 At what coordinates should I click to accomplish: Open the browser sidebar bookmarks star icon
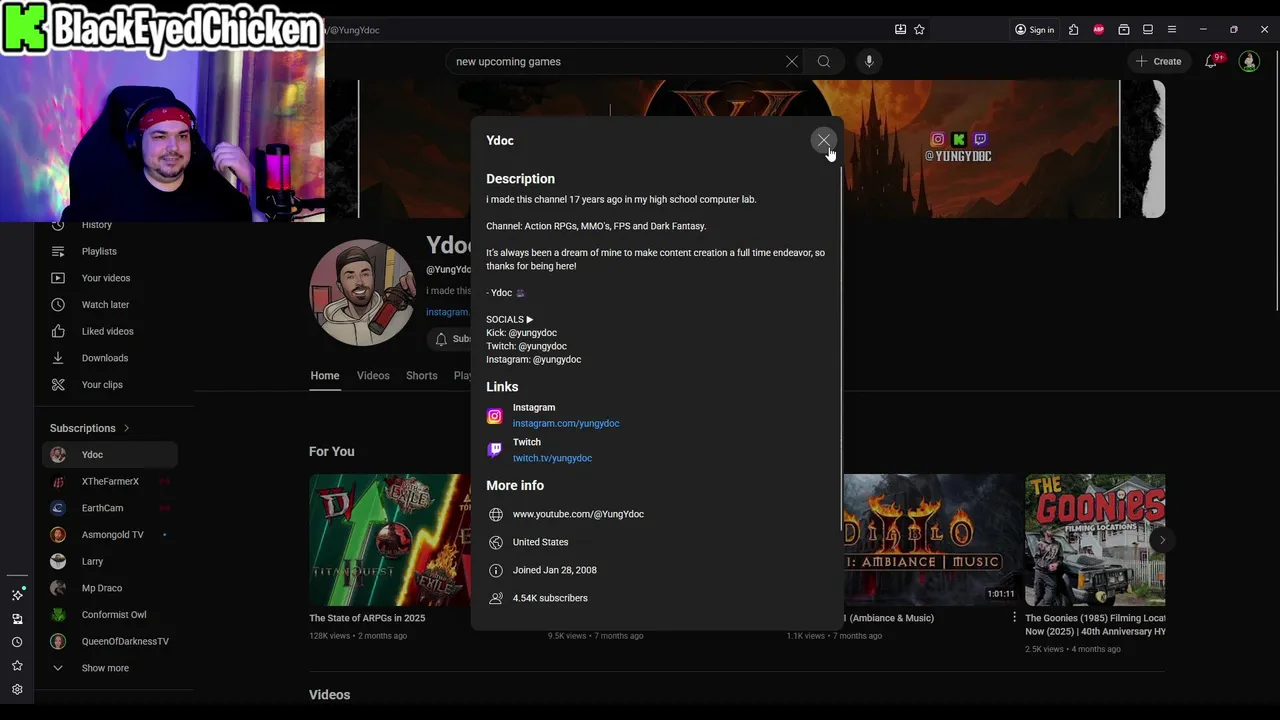point(17,666)
